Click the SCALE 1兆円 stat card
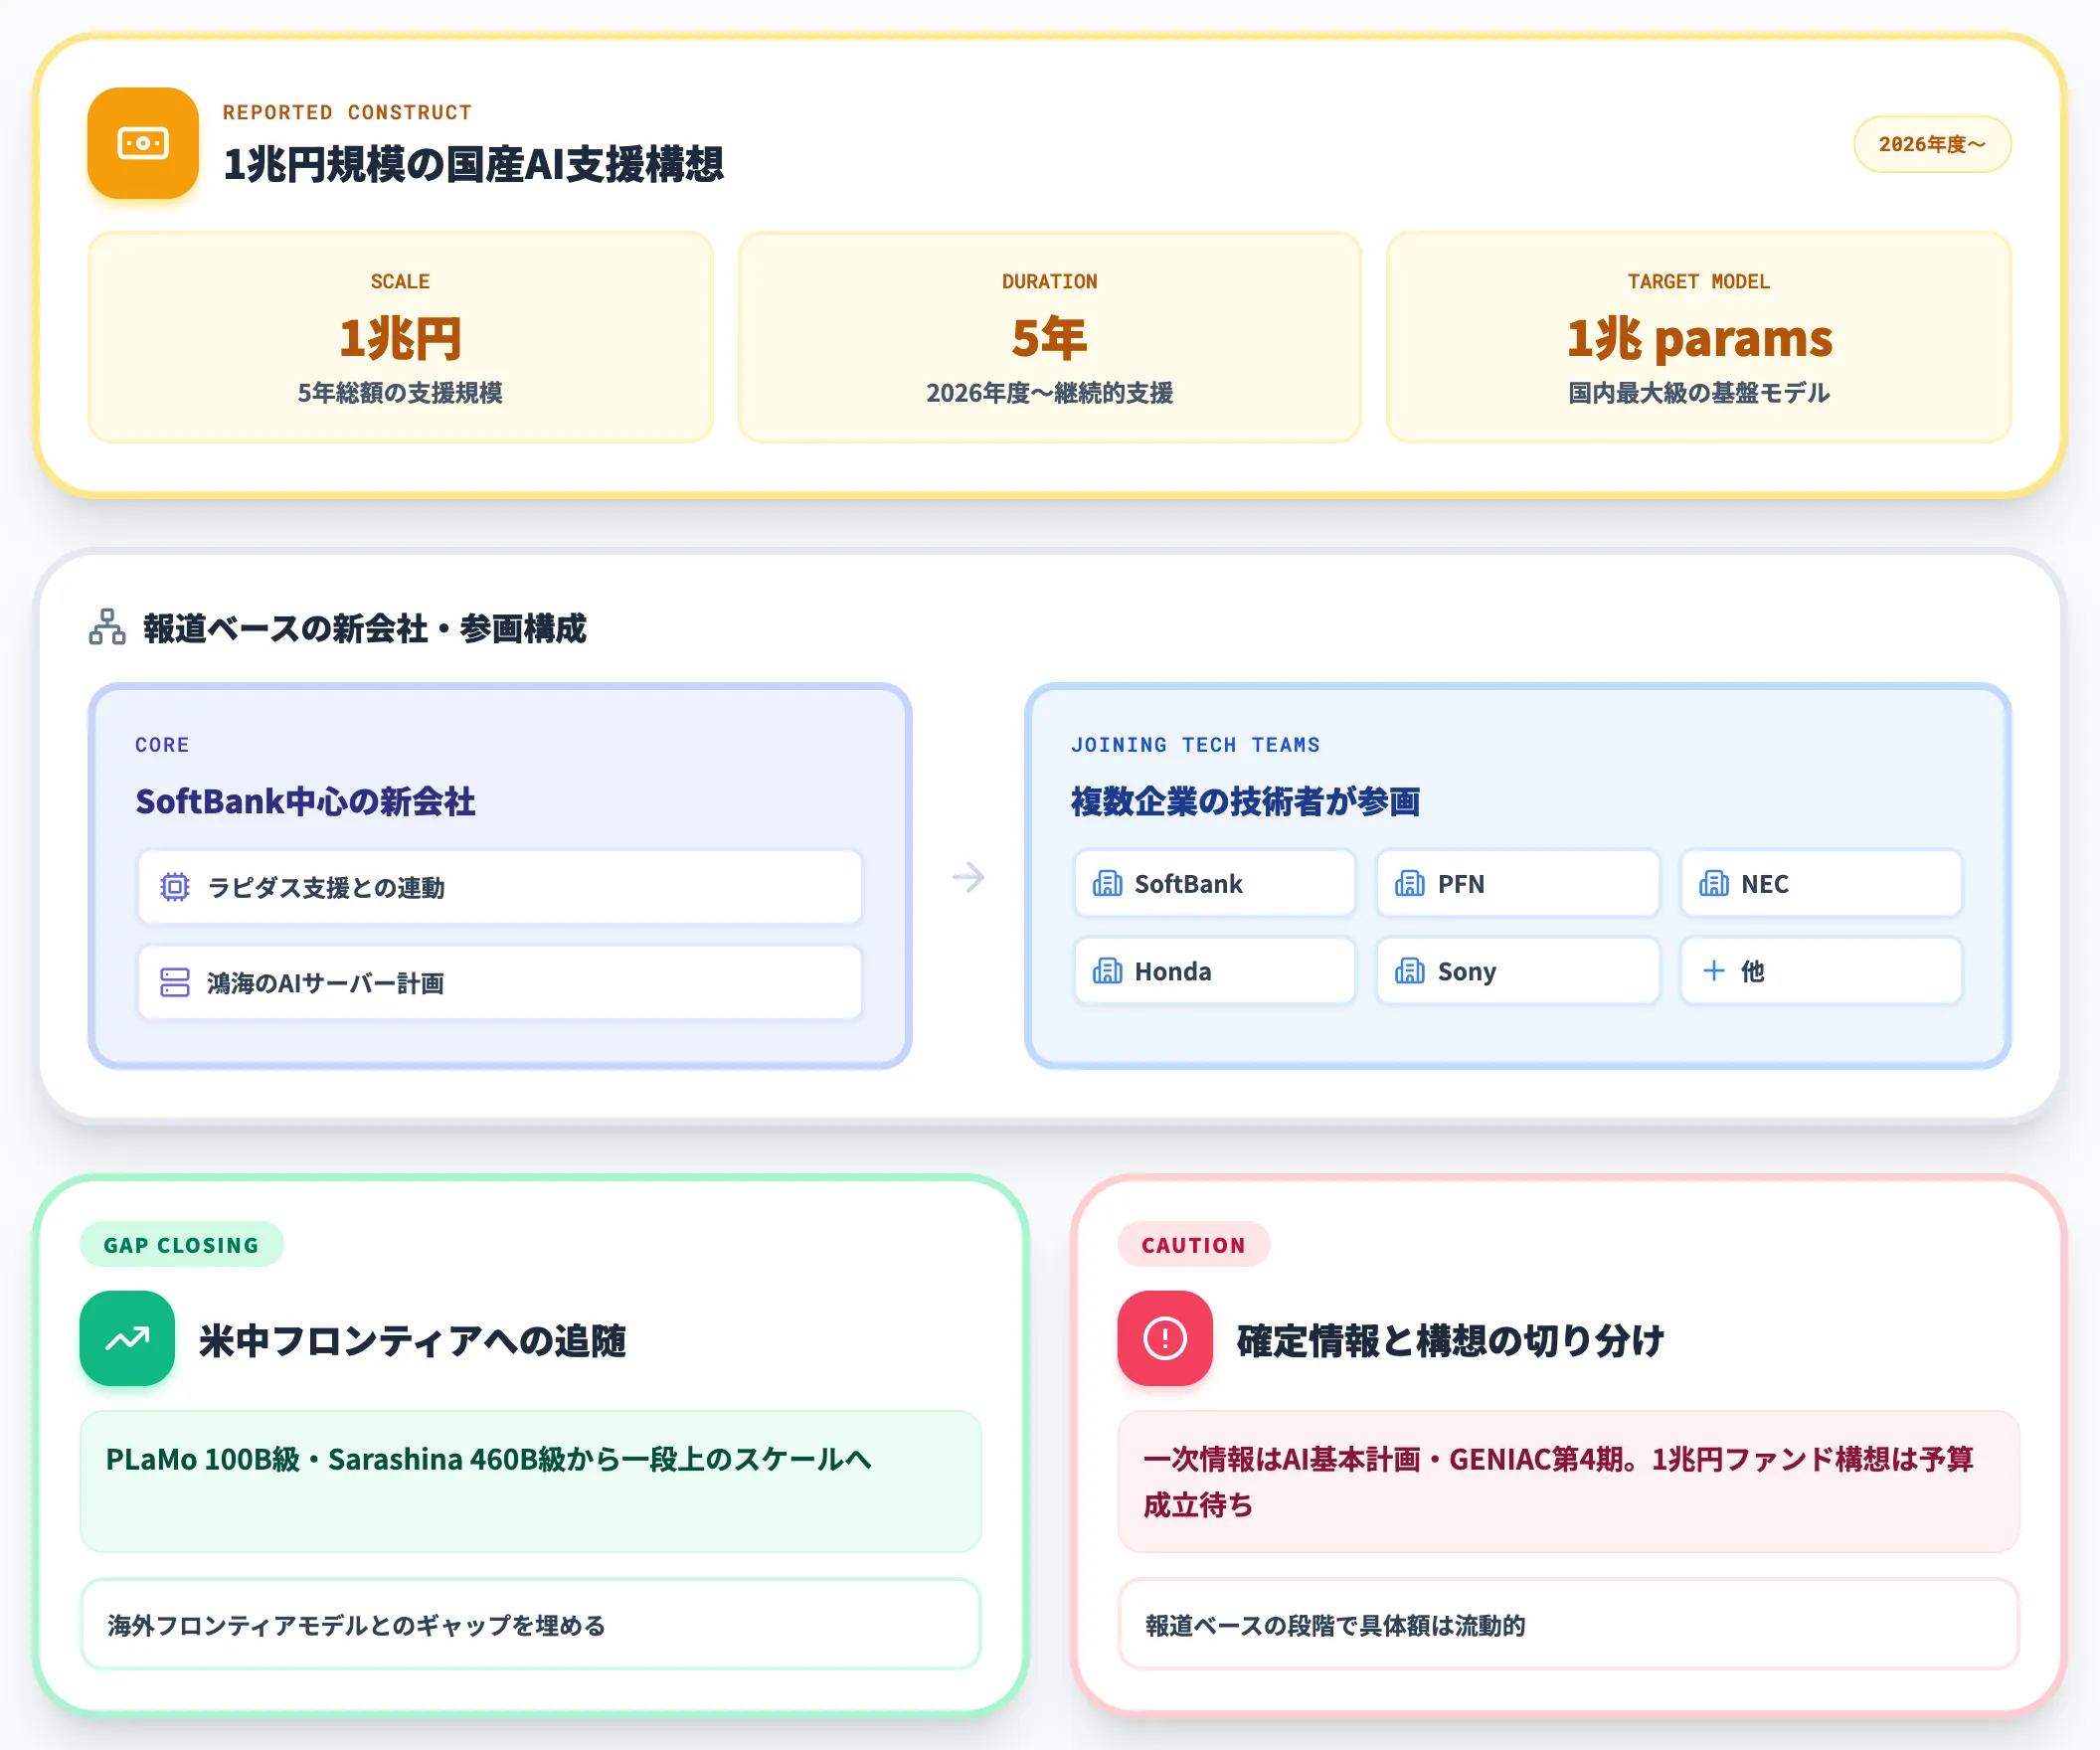Screen dimensions: 2100x1750 400,337
